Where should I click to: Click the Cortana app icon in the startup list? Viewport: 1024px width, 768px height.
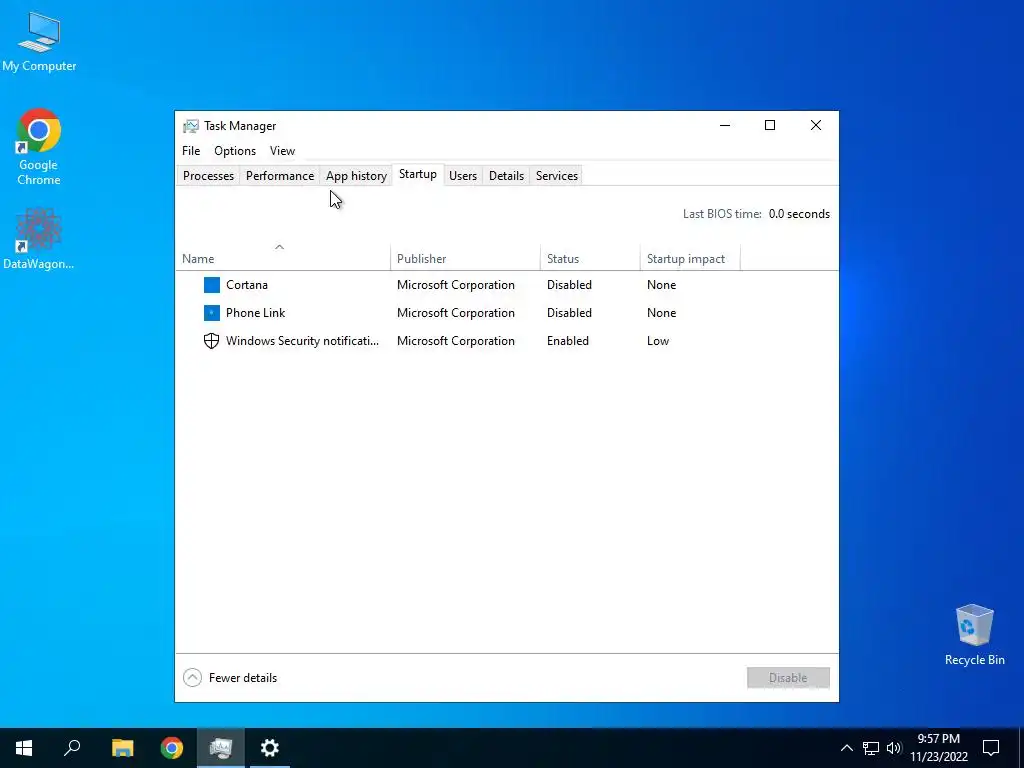click(212, 285)
